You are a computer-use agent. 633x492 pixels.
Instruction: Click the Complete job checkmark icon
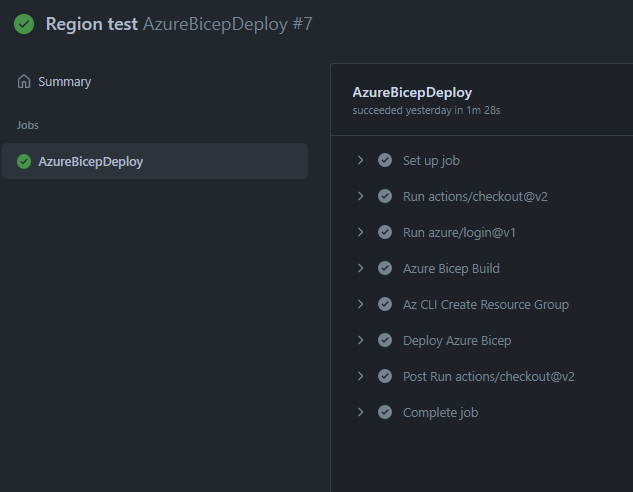[384, 412]
